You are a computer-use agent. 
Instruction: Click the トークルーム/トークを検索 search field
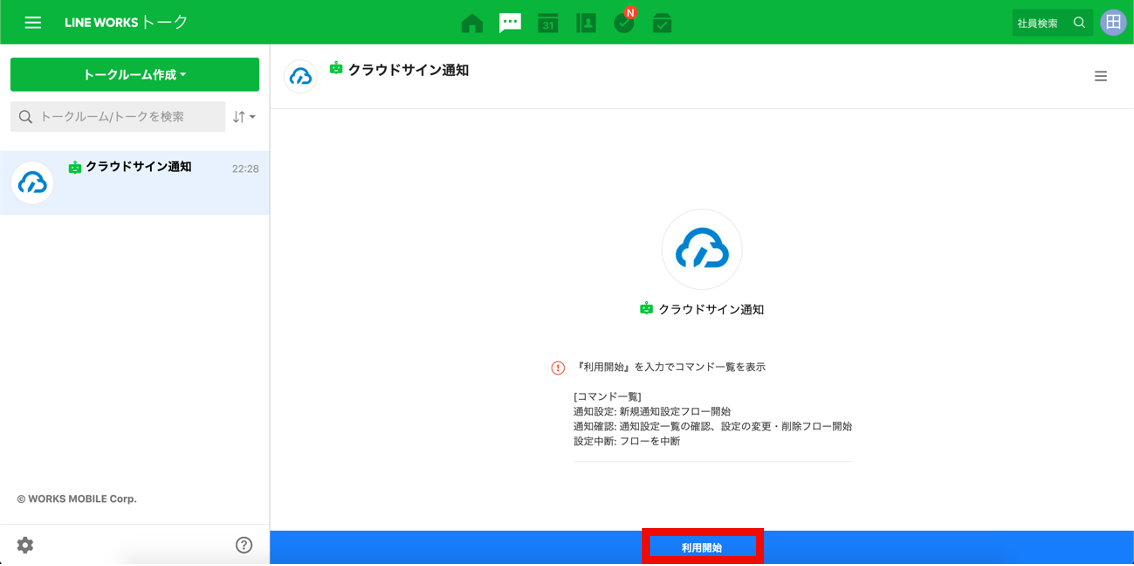tap(118, 116)
